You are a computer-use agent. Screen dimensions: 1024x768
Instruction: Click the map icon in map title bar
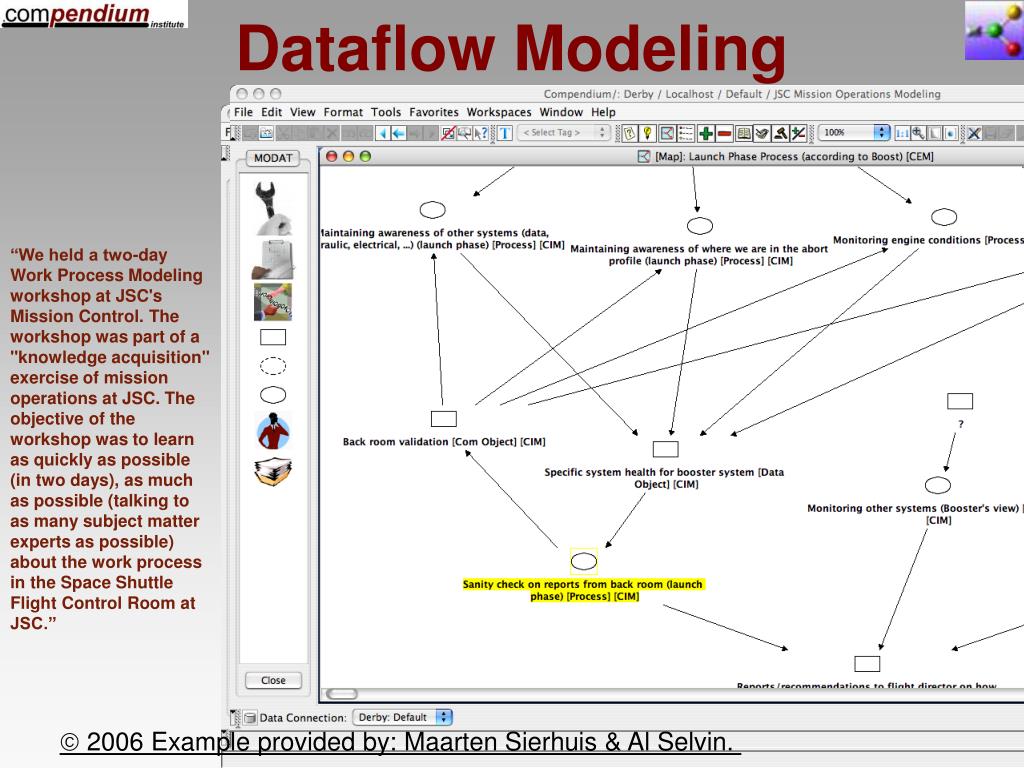pyautogui.click(x=644, y=156)
